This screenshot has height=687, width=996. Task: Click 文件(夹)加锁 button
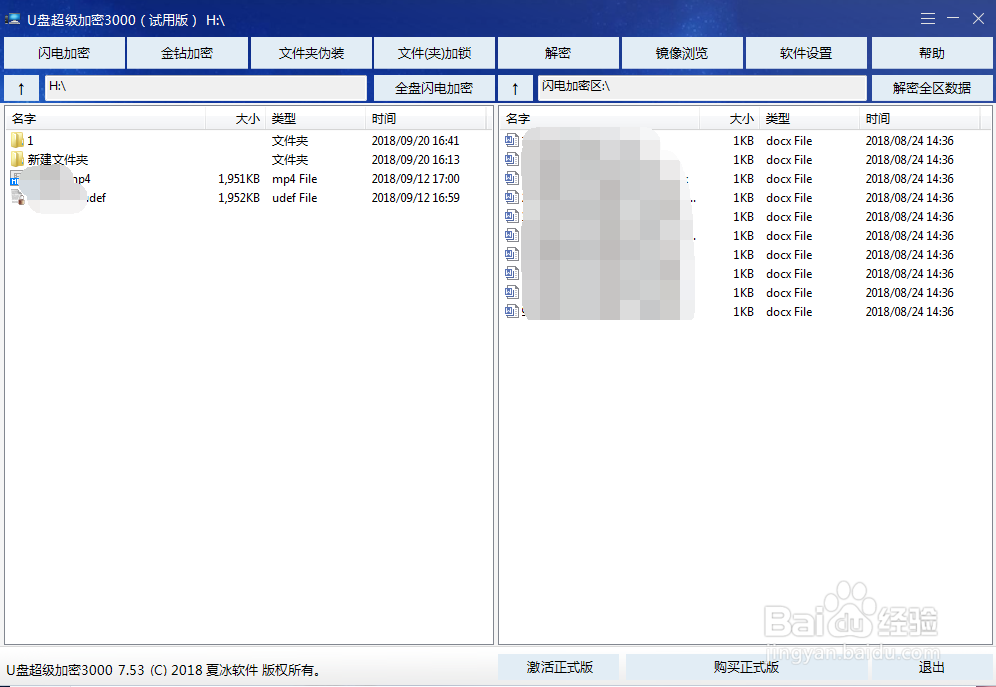(x=434, y=53)
